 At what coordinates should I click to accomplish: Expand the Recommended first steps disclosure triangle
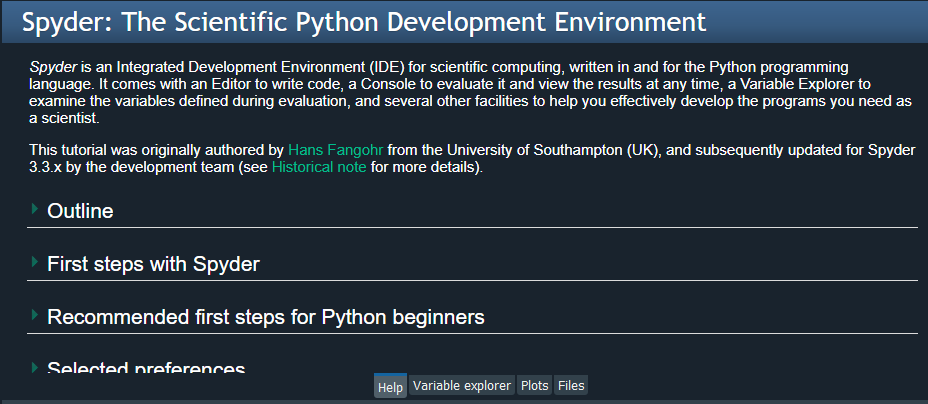coord(35,315)
